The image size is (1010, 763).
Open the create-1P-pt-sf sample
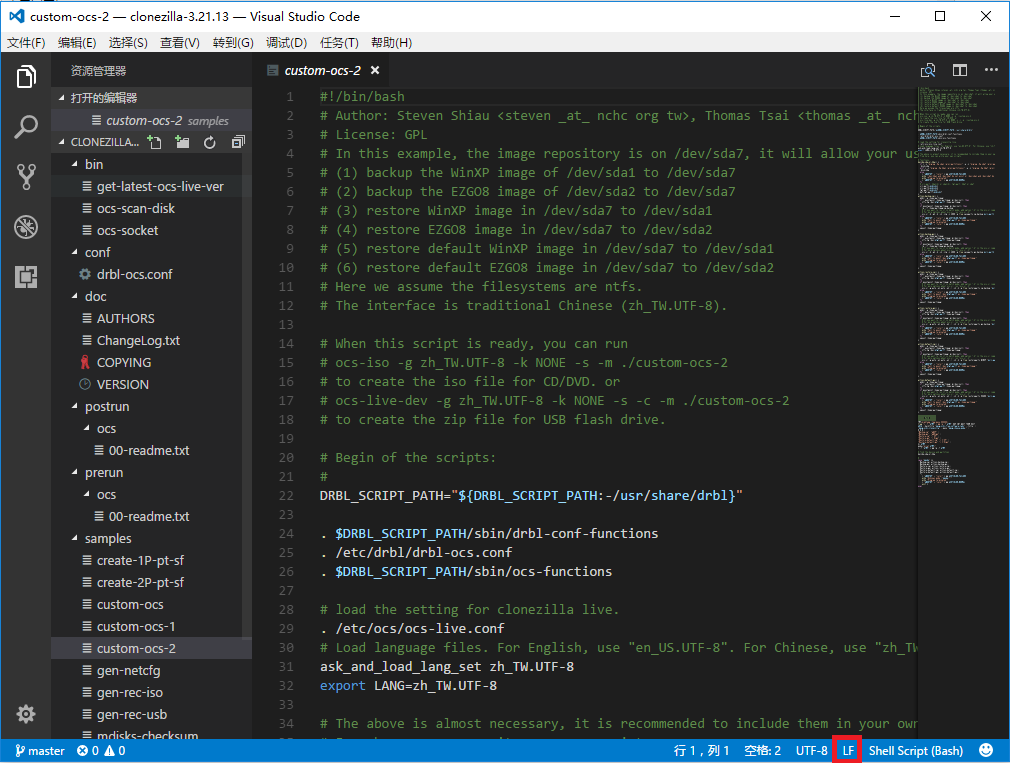point(140,561)
